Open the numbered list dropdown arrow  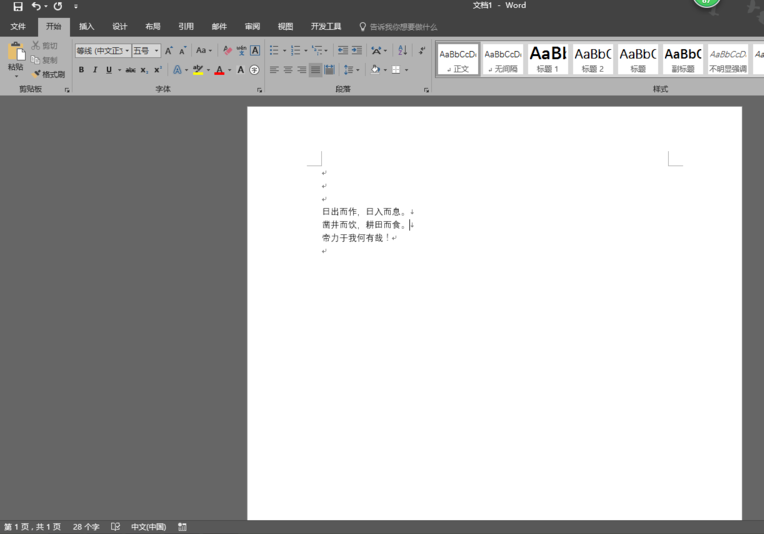(x=306, y=51)
